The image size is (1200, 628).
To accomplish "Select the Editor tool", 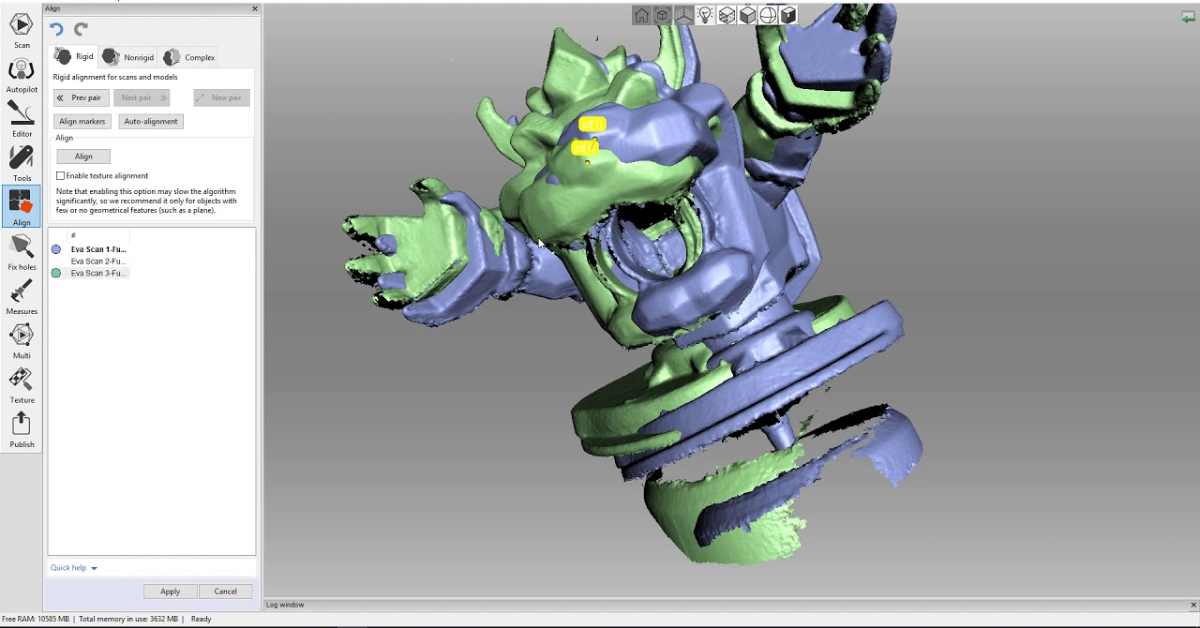I will point(21,115).
